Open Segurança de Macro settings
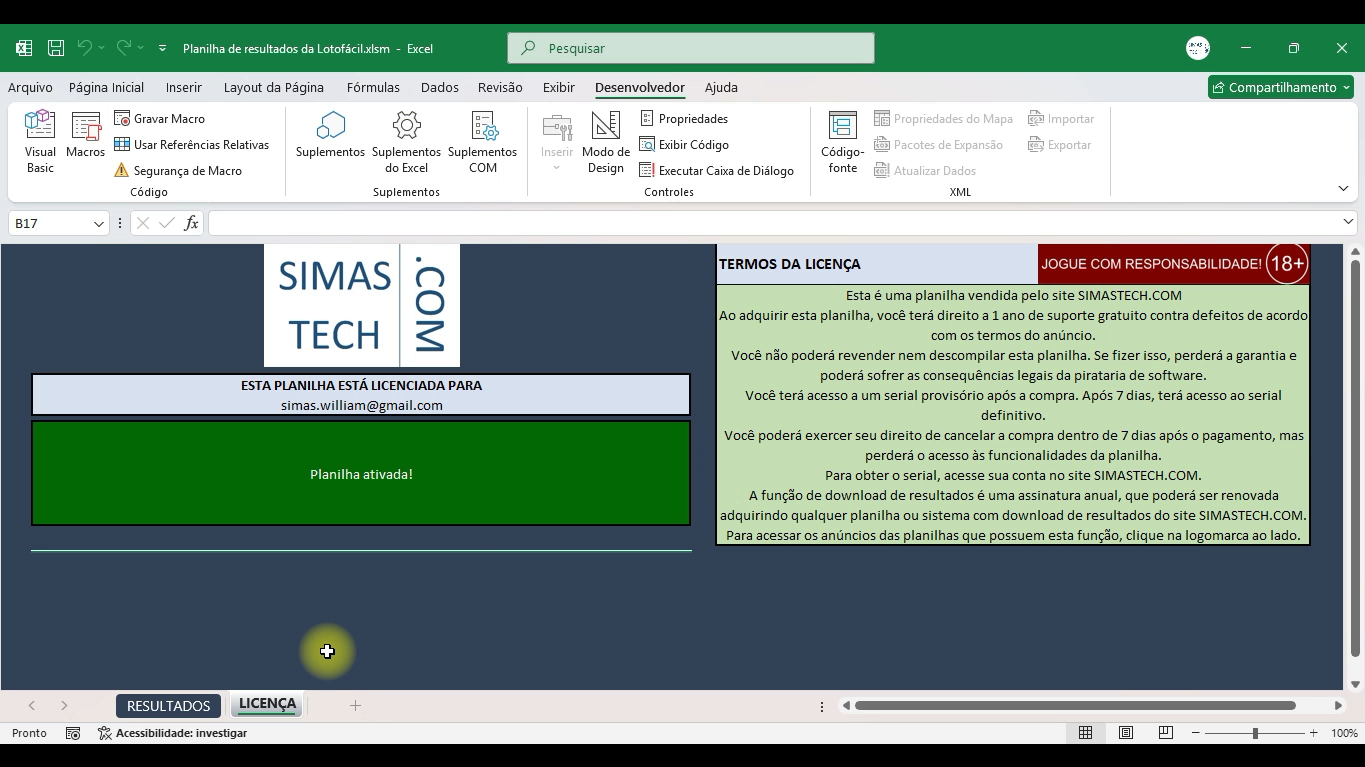Screen dimensions: 1365x767 click(178, 170)
